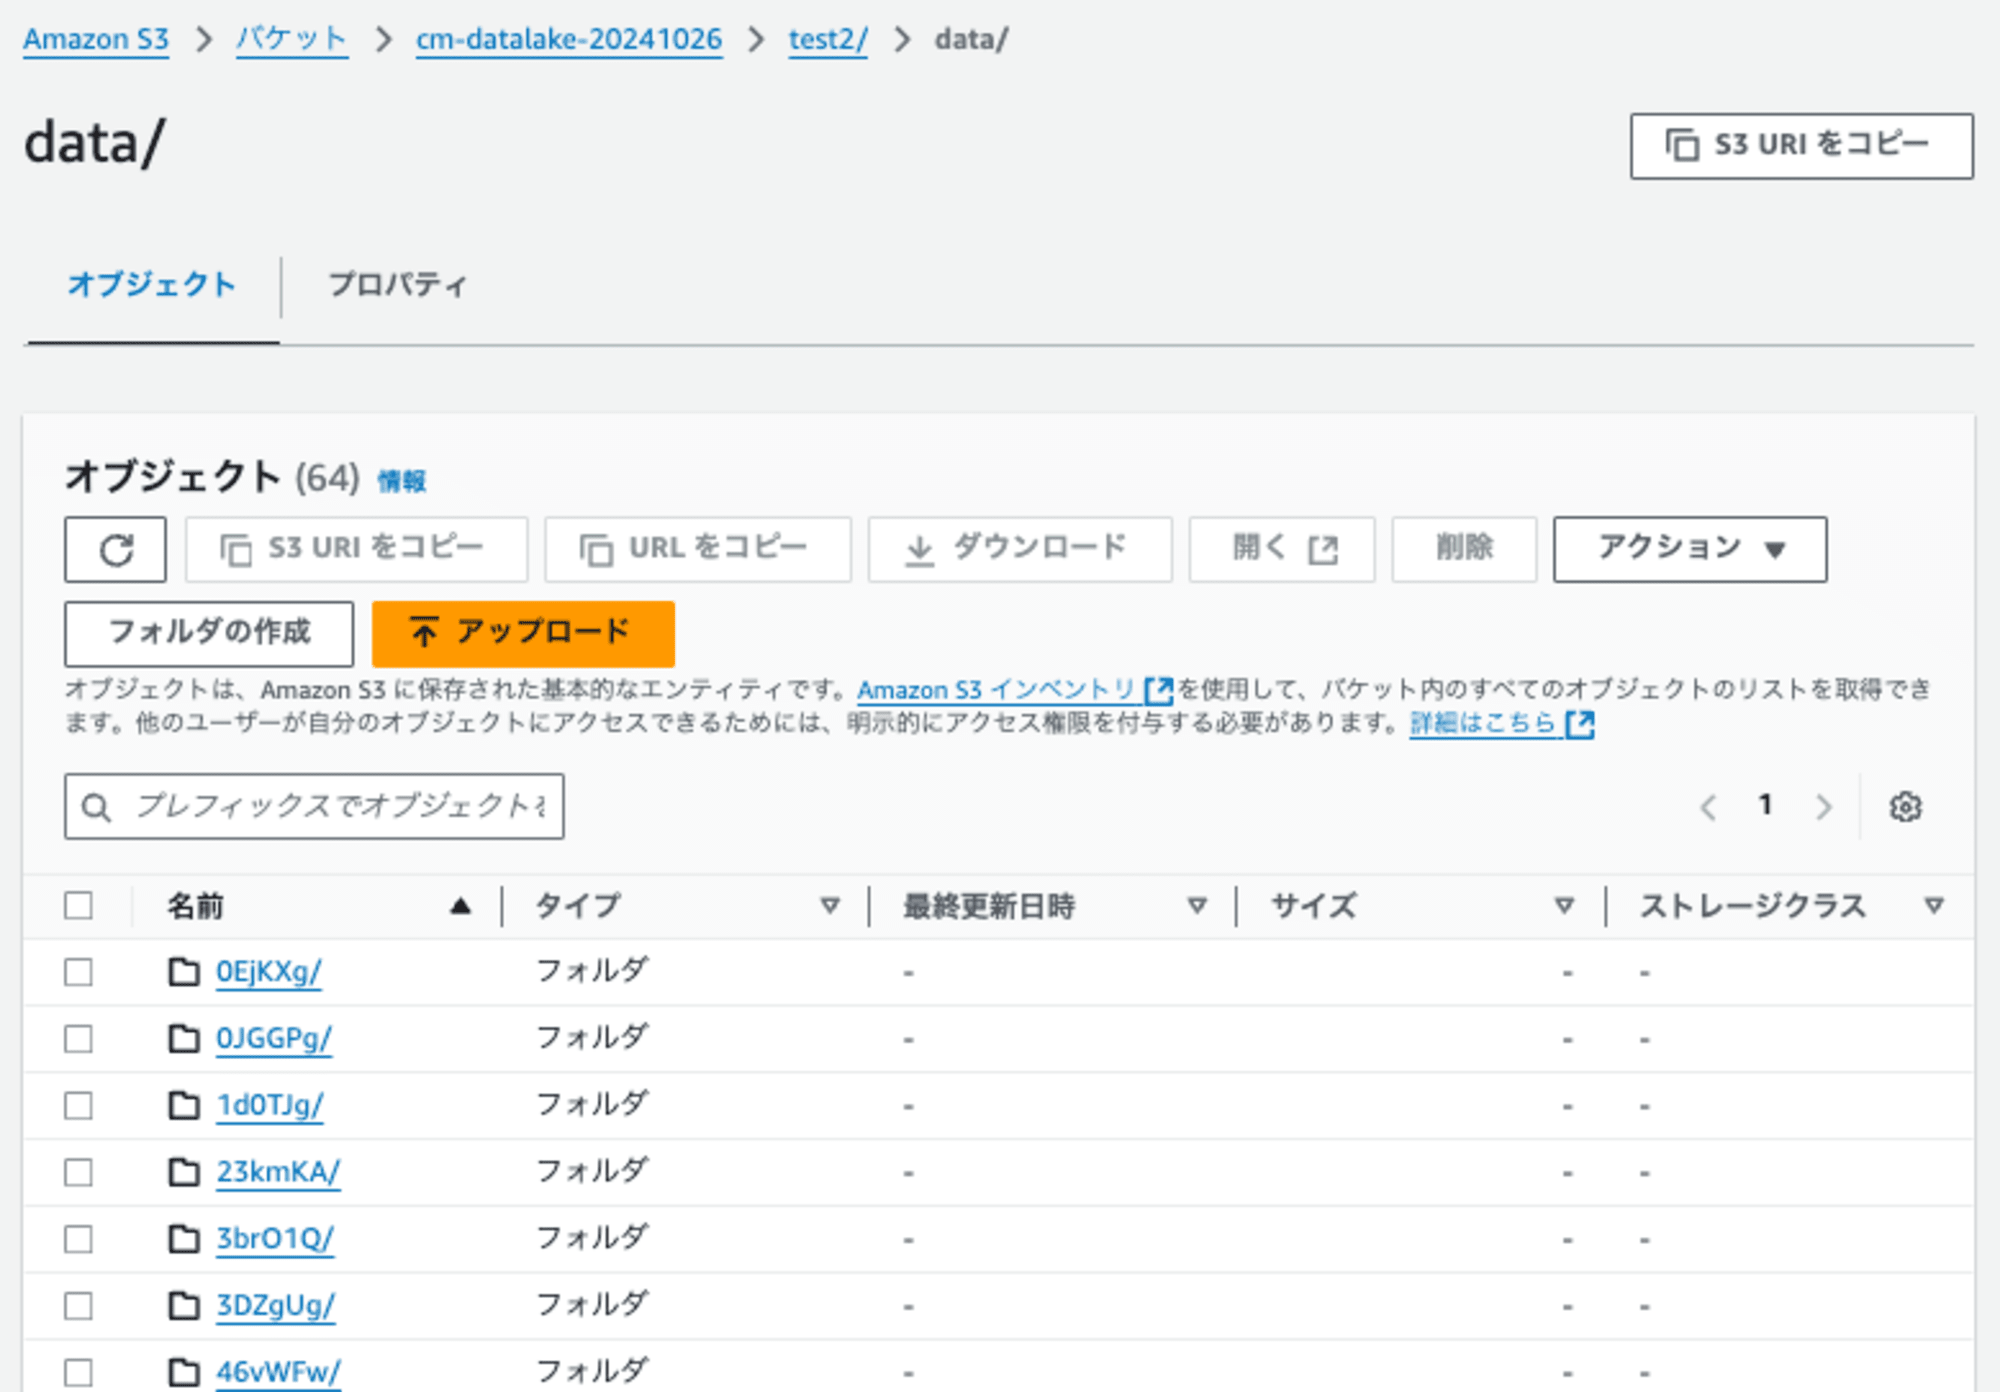Select the checkbox for 46vWFw/ folder
Screen dimensions: 2000x1392
[x=78, y=1372]
